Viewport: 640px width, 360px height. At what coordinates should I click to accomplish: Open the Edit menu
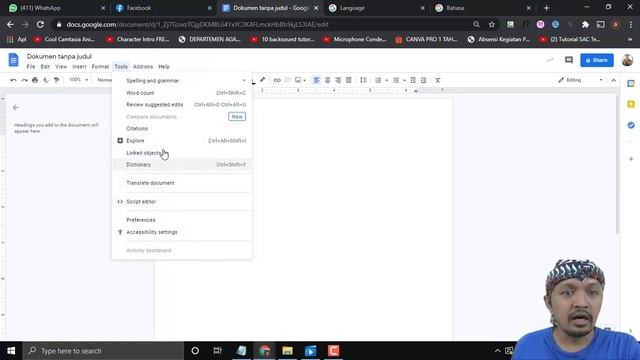pos(45,67)
